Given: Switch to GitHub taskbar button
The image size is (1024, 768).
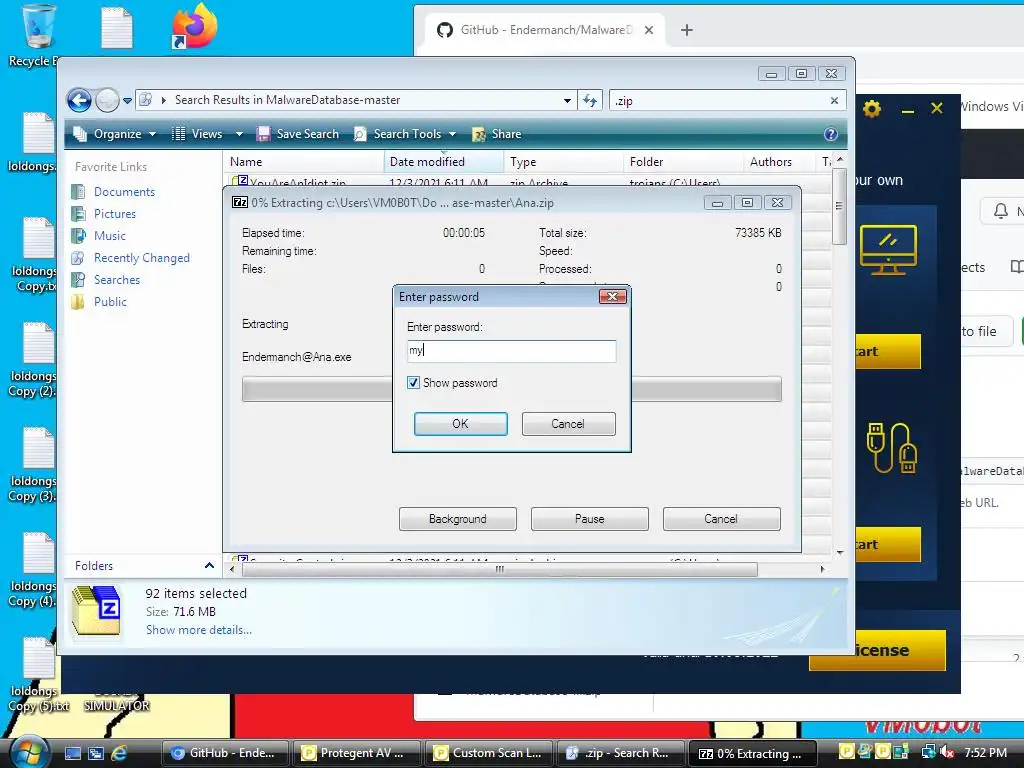Looking at the screenshot, I should coord(225,753).
